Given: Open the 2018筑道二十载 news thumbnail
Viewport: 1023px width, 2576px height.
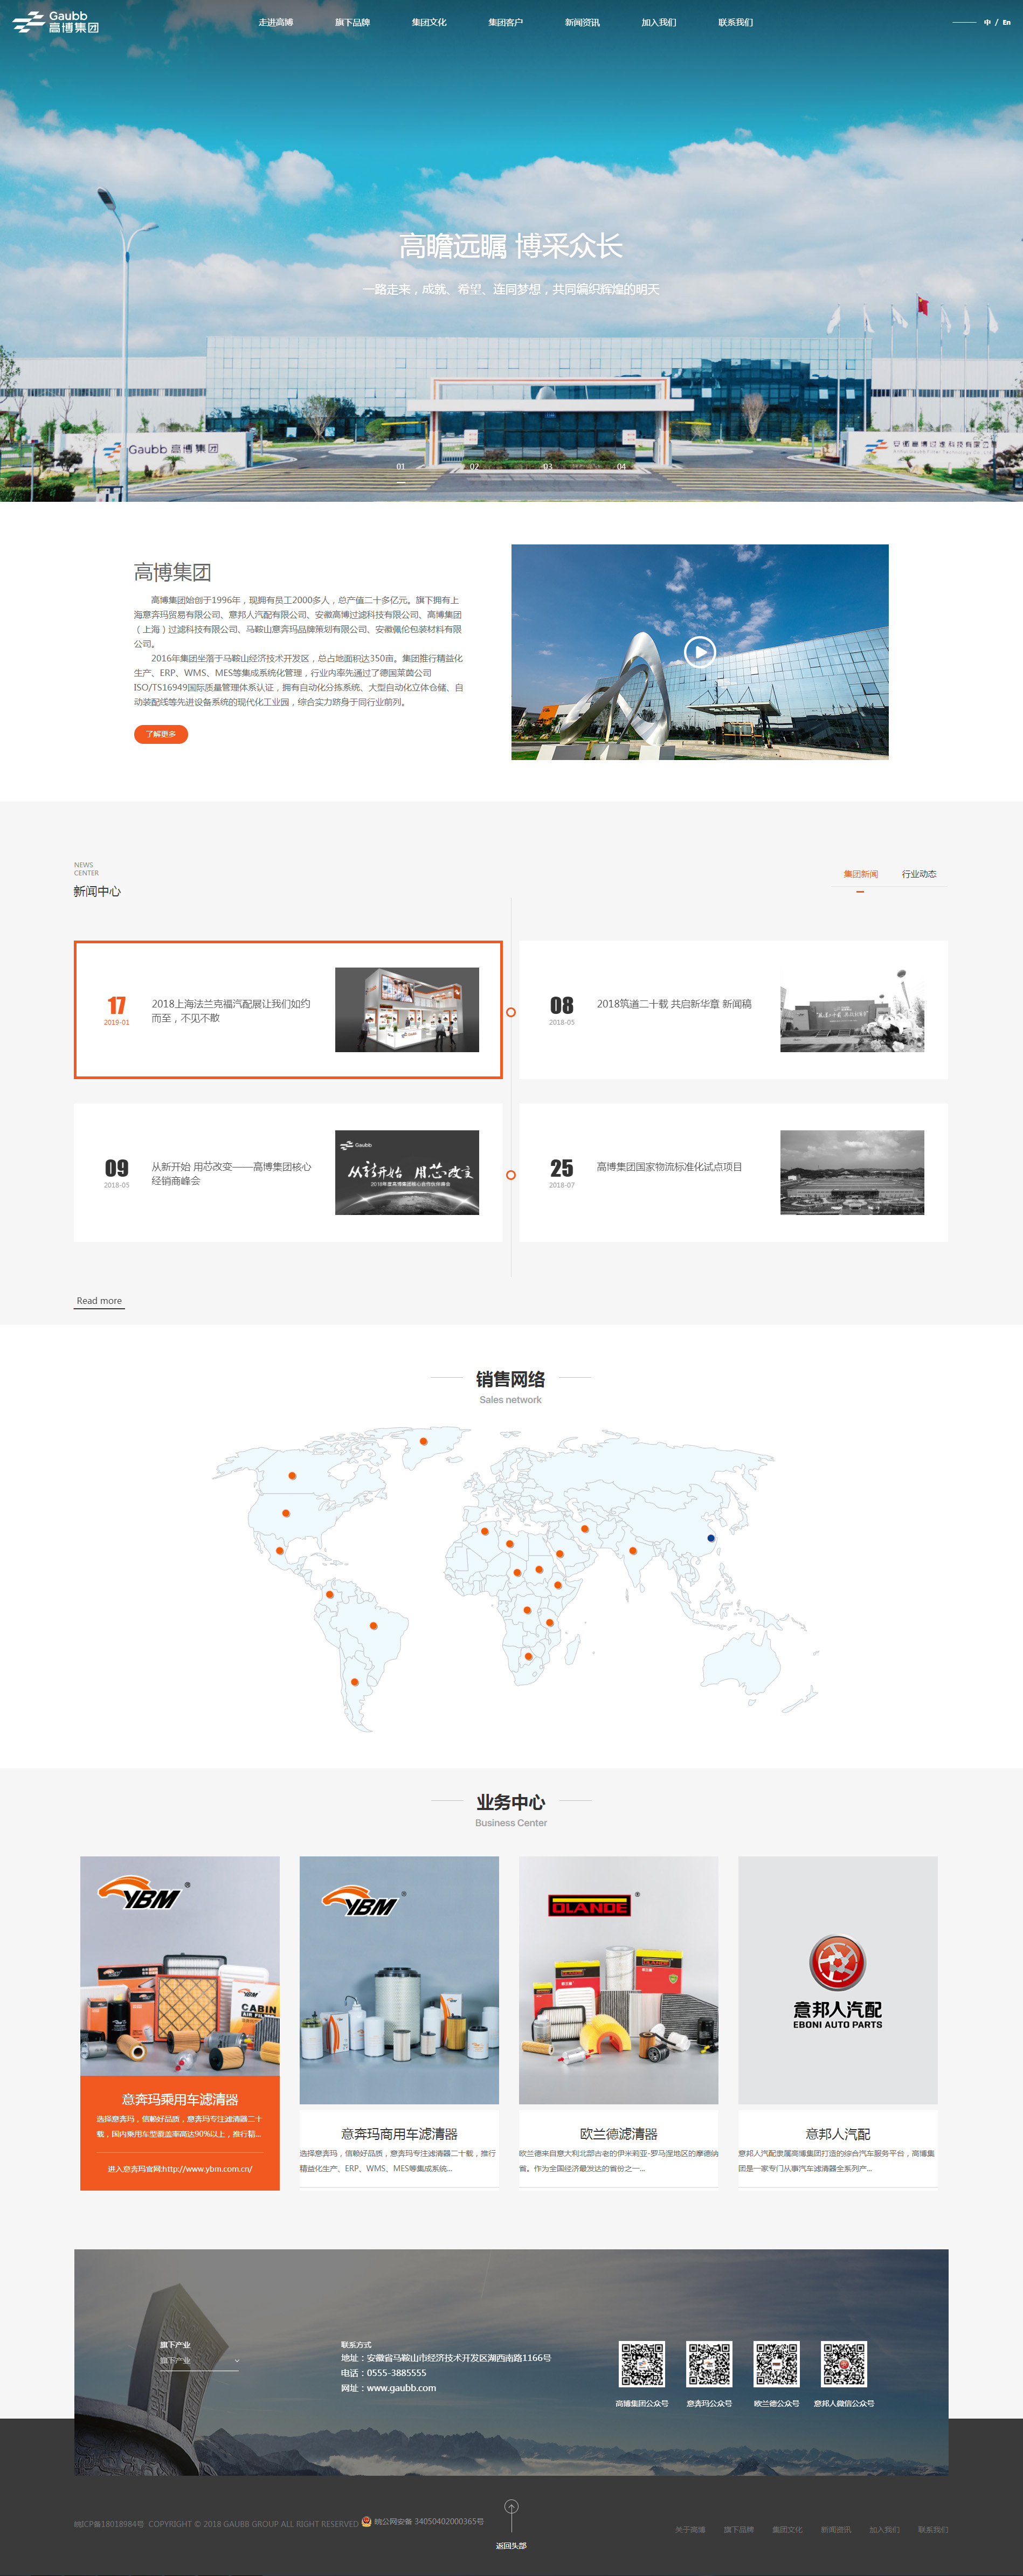Looking at the screenshot, I should 851,1009.
